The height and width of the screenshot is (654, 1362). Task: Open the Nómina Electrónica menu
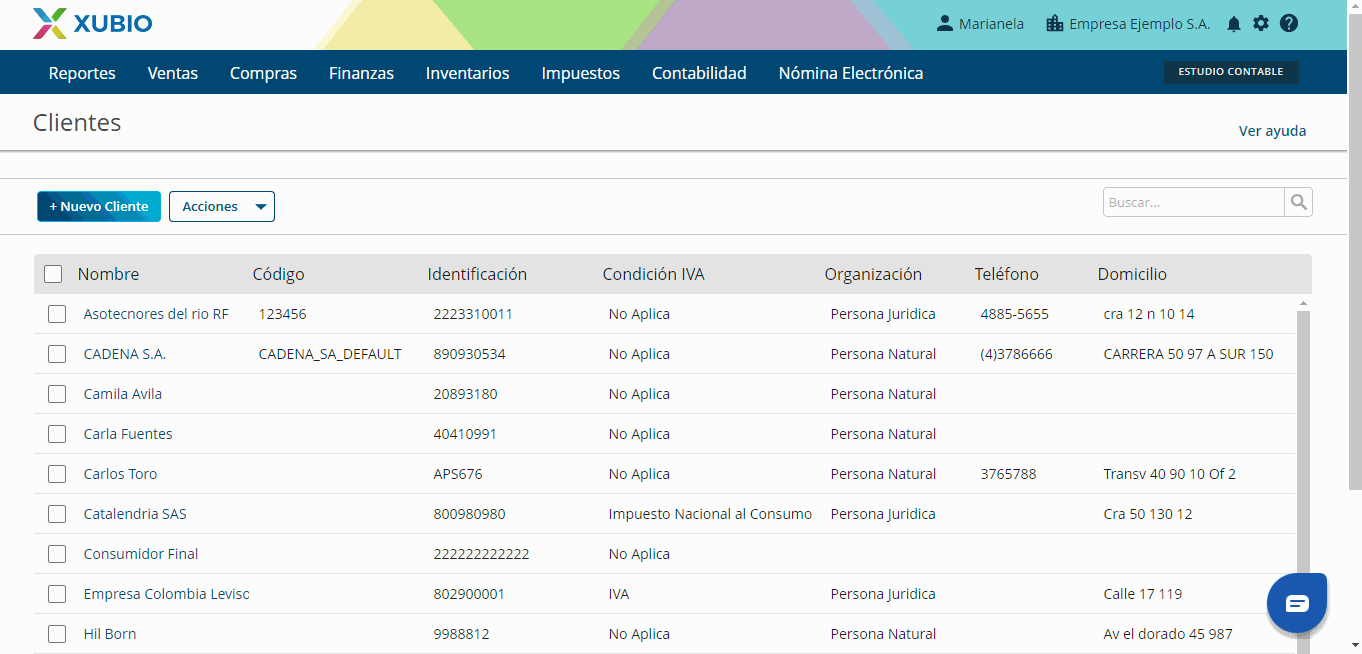[x=851, y=73]
